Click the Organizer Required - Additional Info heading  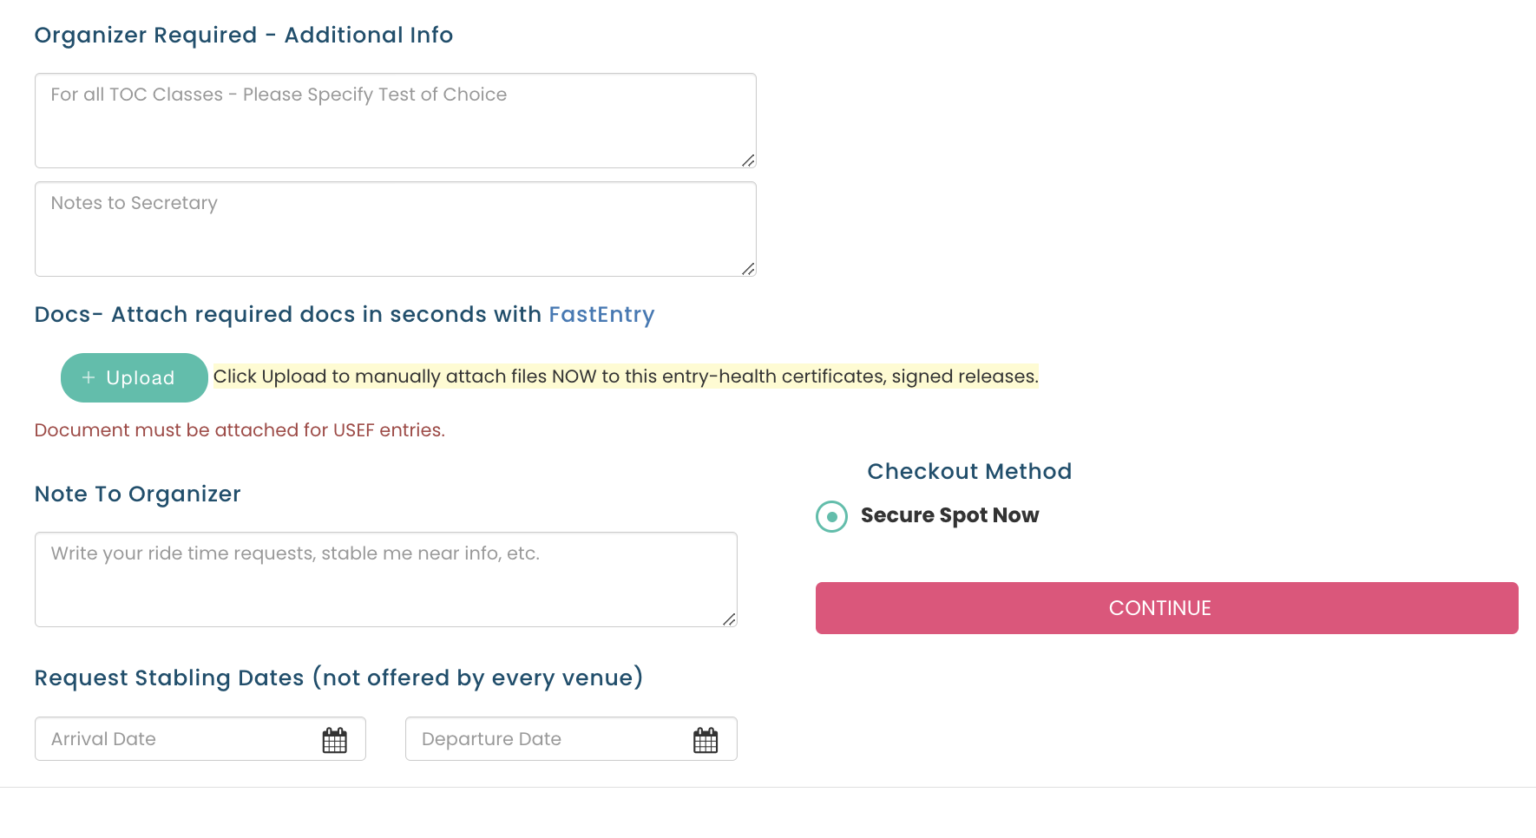pyautogui.click(x=243, y=35)
